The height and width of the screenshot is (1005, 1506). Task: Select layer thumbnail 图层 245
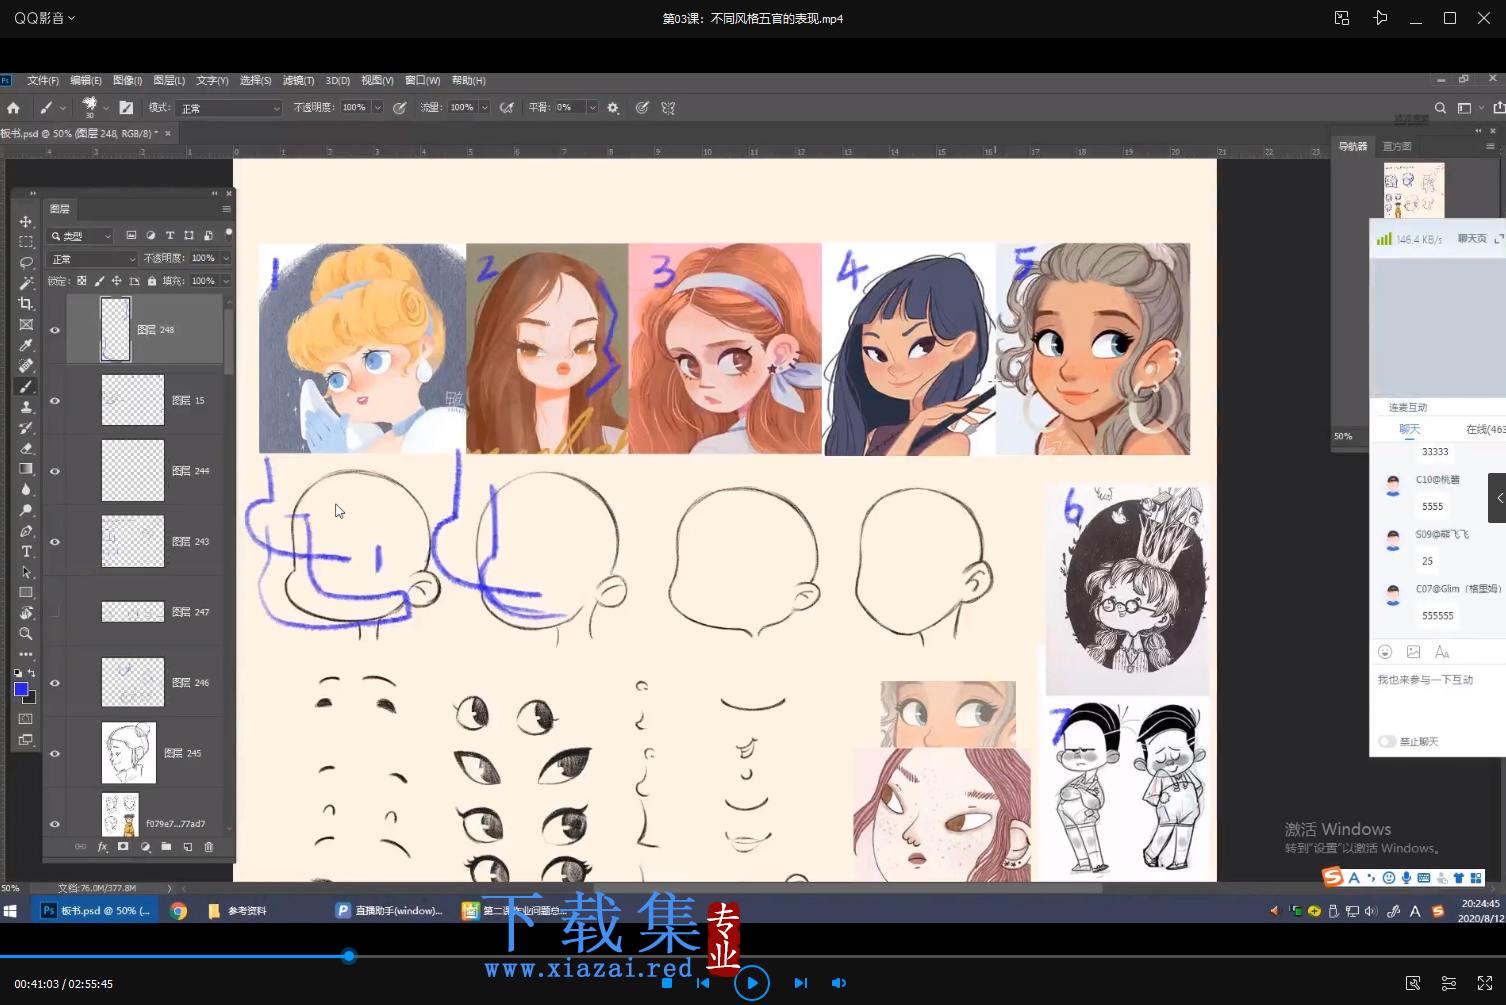[x=129, y=753]
